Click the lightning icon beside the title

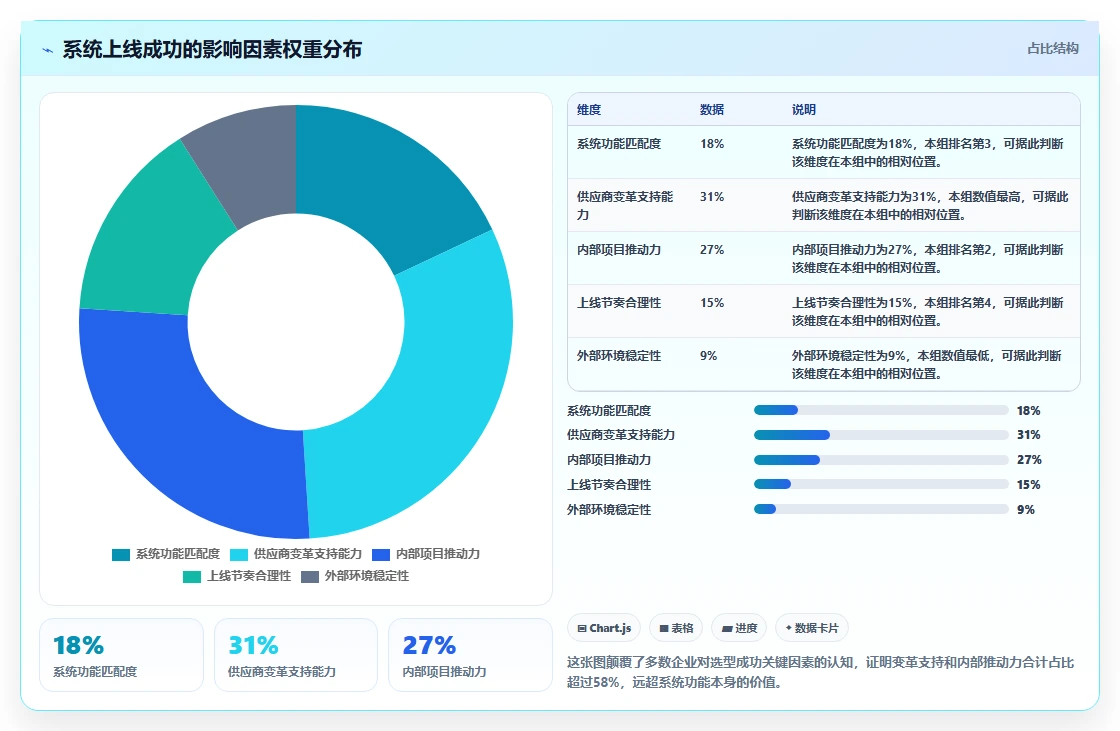(x=48, y=50)
